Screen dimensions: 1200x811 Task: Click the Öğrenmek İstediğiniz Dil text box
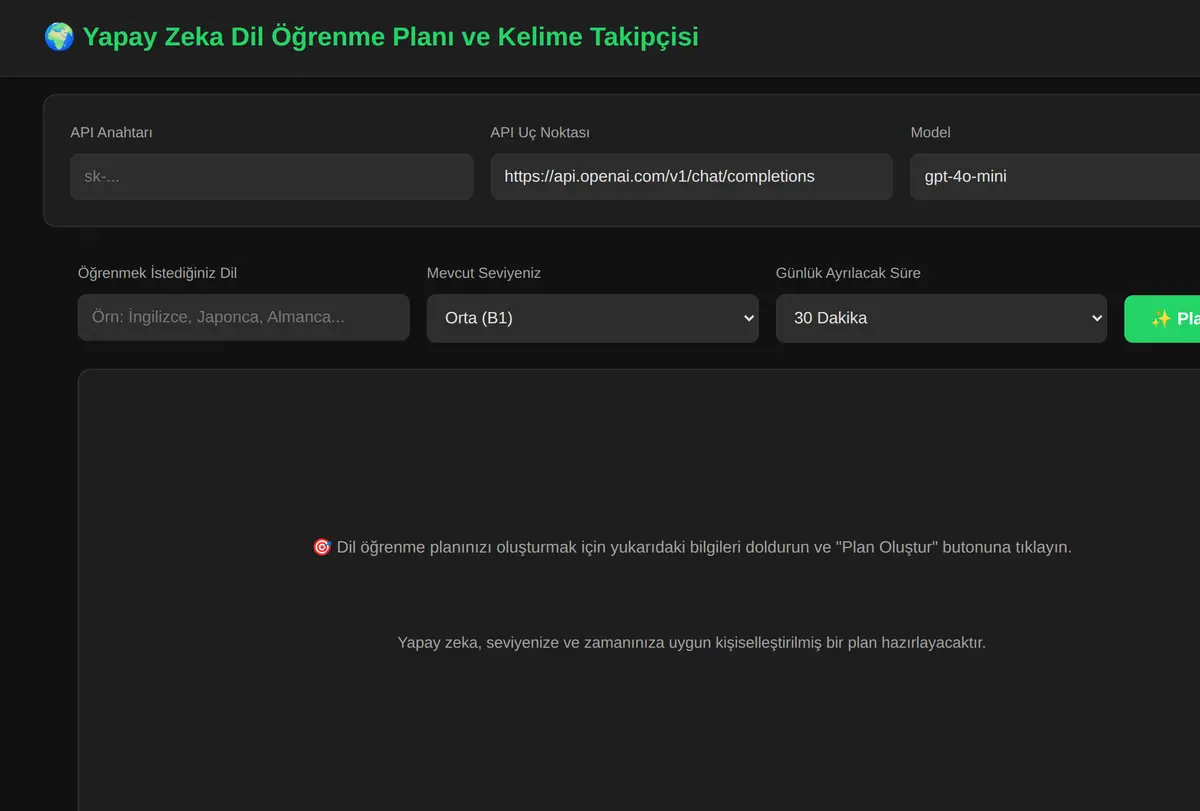(x=244, y=317)
